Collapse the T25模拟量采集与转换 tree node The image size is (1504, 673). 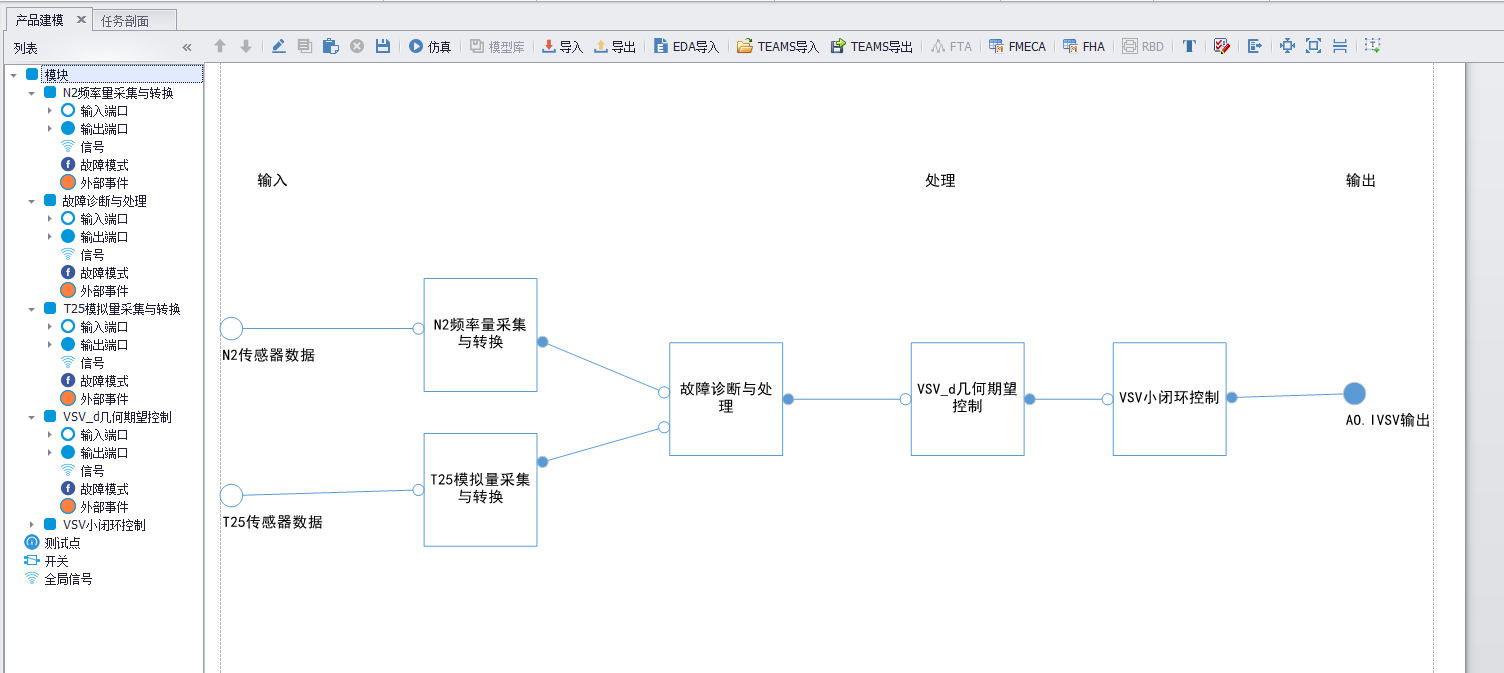(31, 309)
